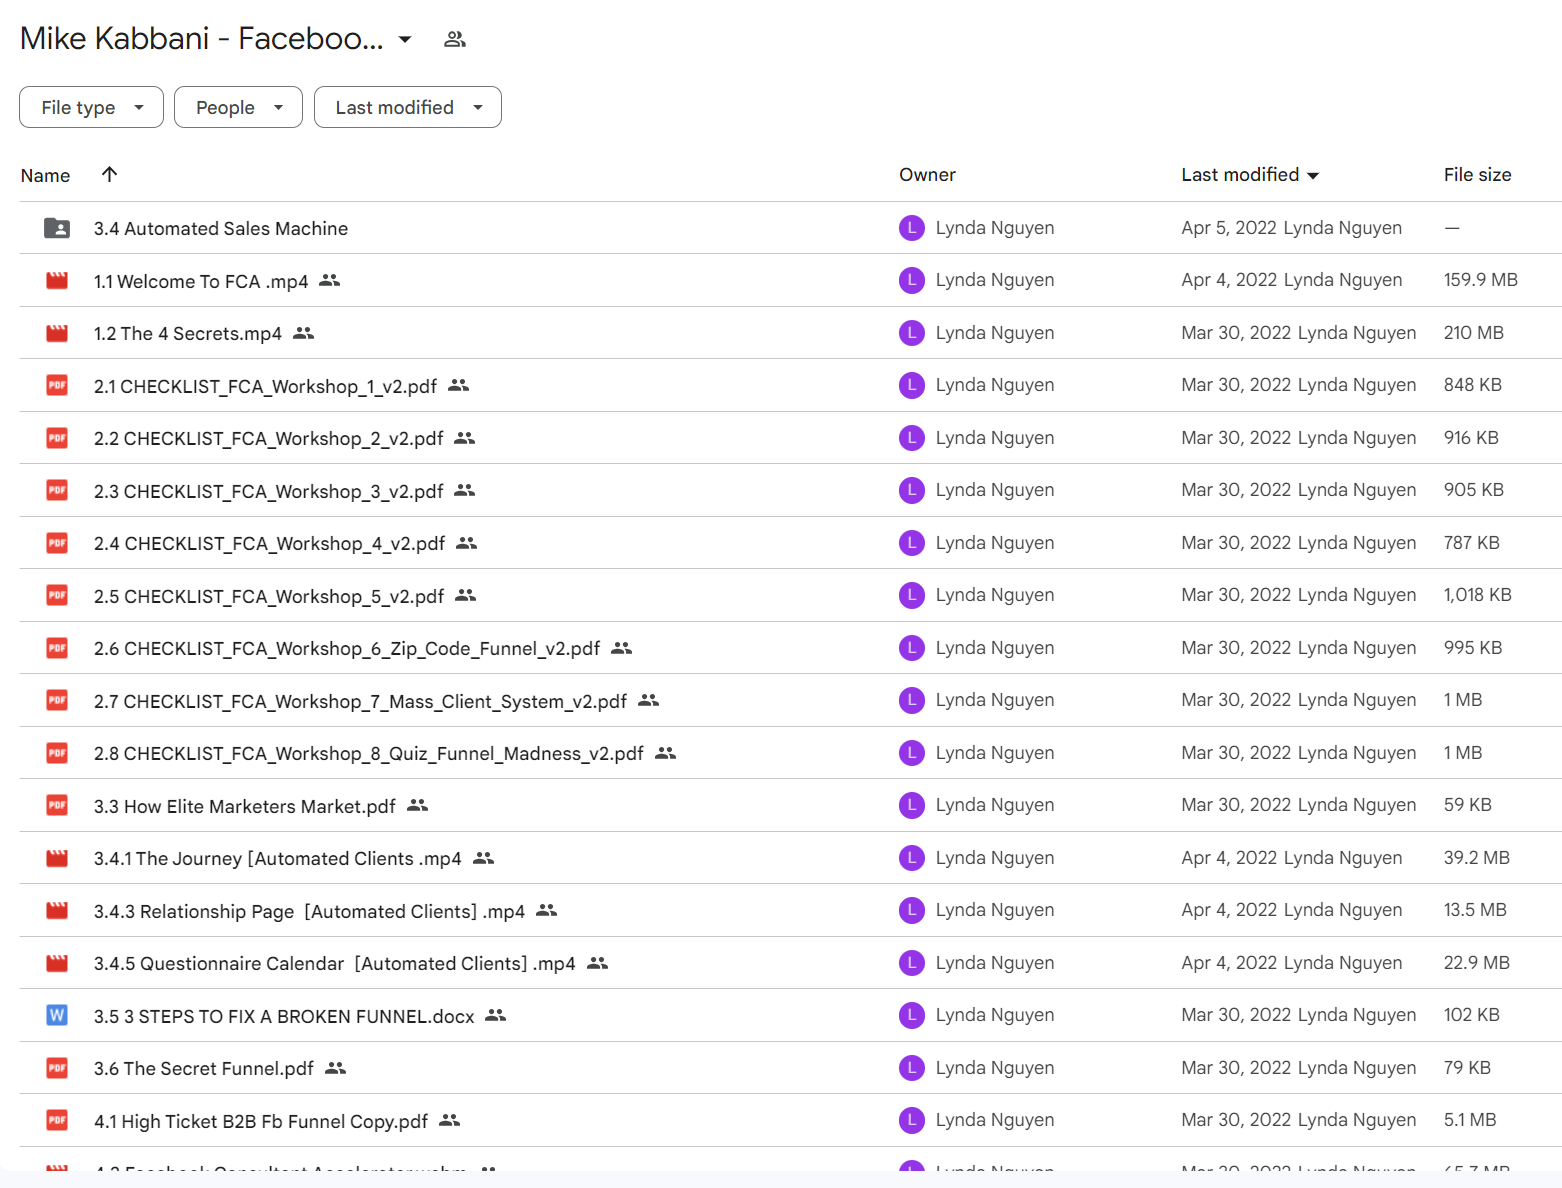The width and height of the screenshot is (1562, 1188).
Task: Click the shared icon next to 1.1 Welcome To FCA .mp4
Action: 330,281
